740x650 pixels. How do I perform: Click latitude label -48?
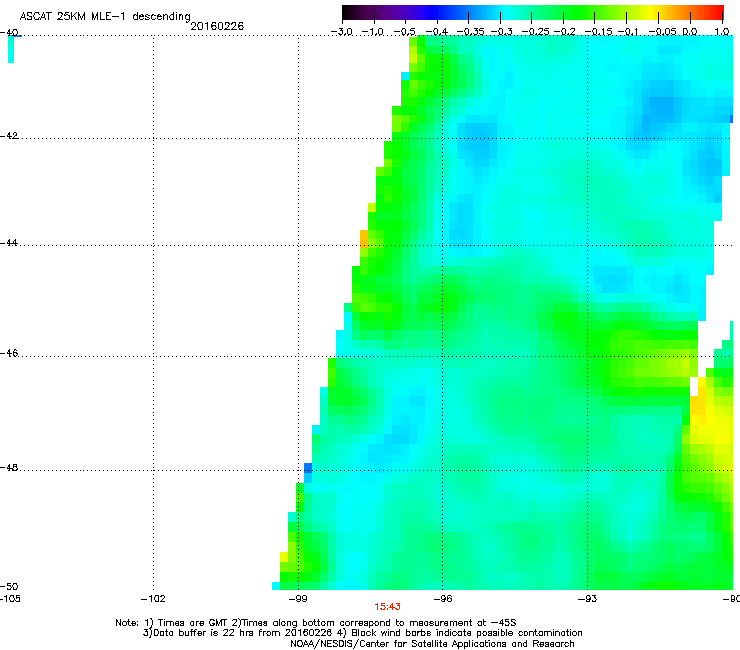coord(9,468)
